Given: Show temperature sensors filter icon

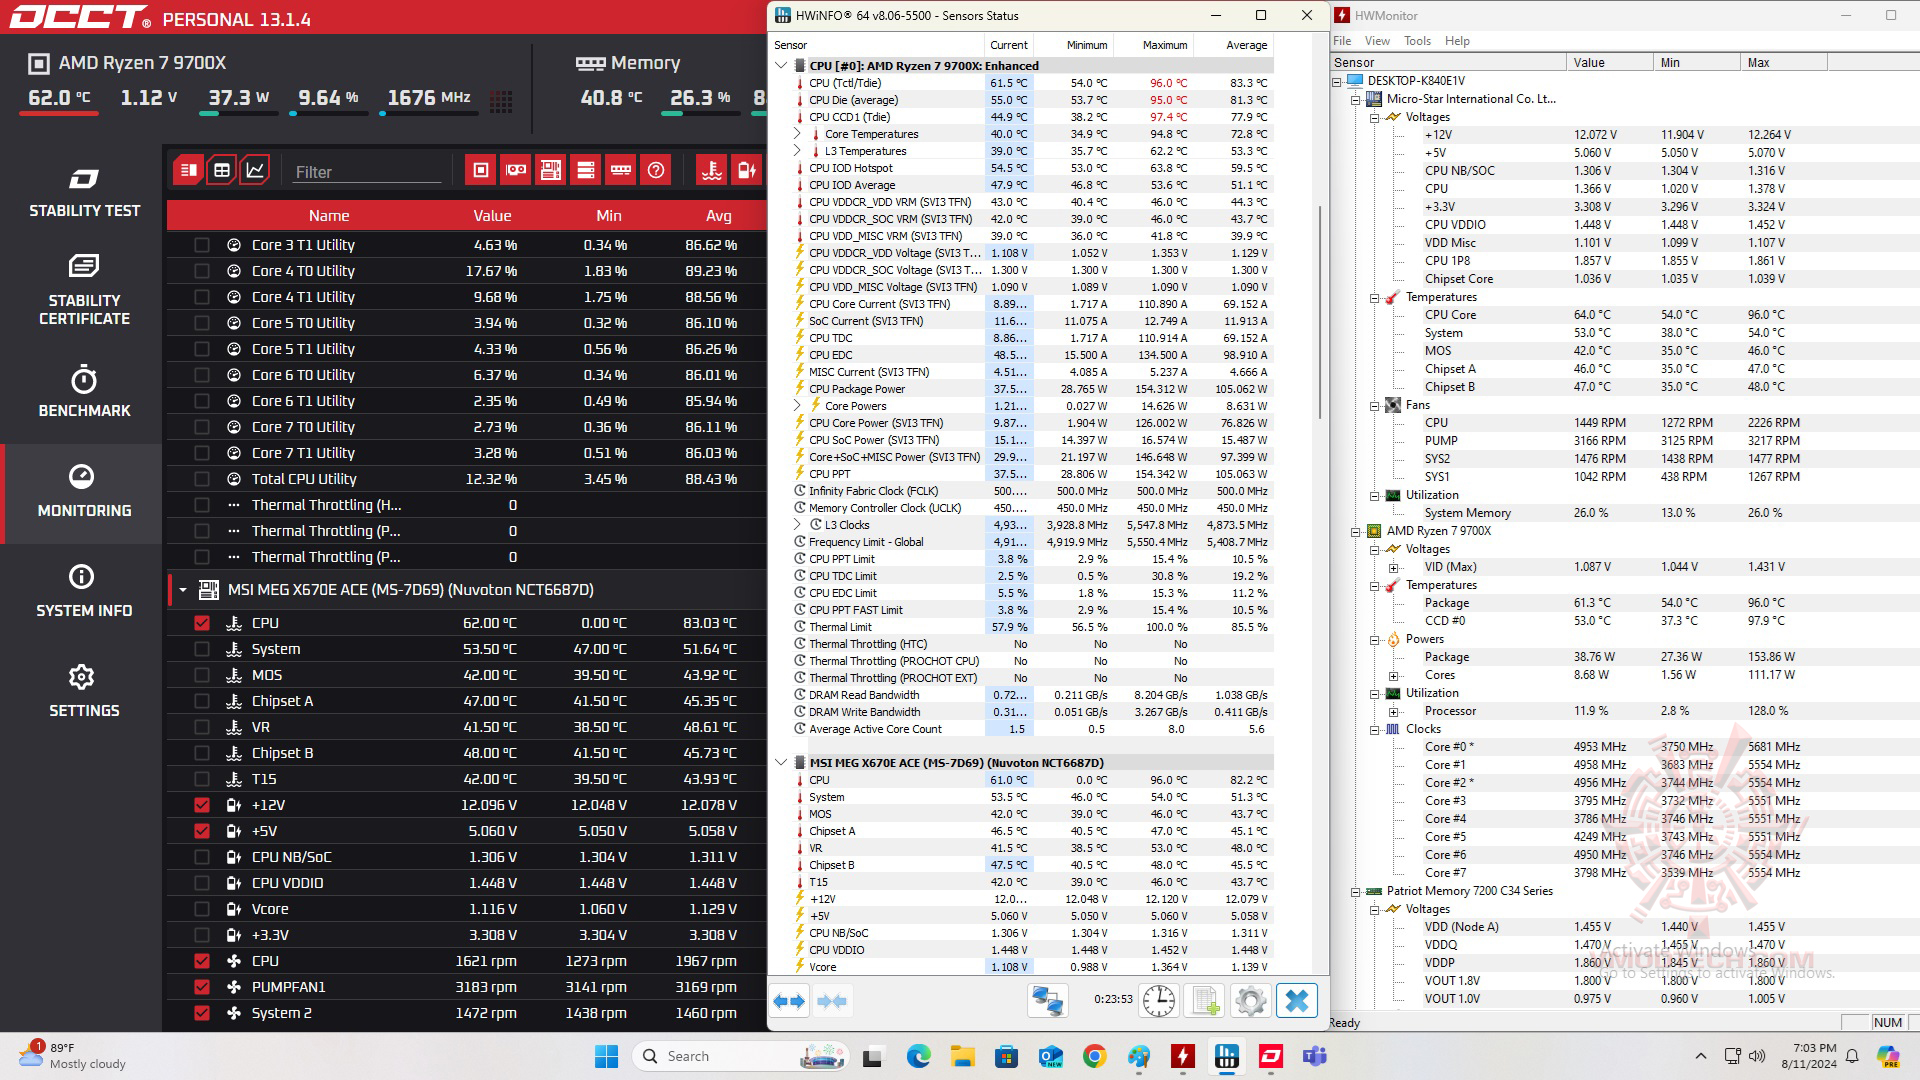Looking at the screenshot, I should pos(711,170).
